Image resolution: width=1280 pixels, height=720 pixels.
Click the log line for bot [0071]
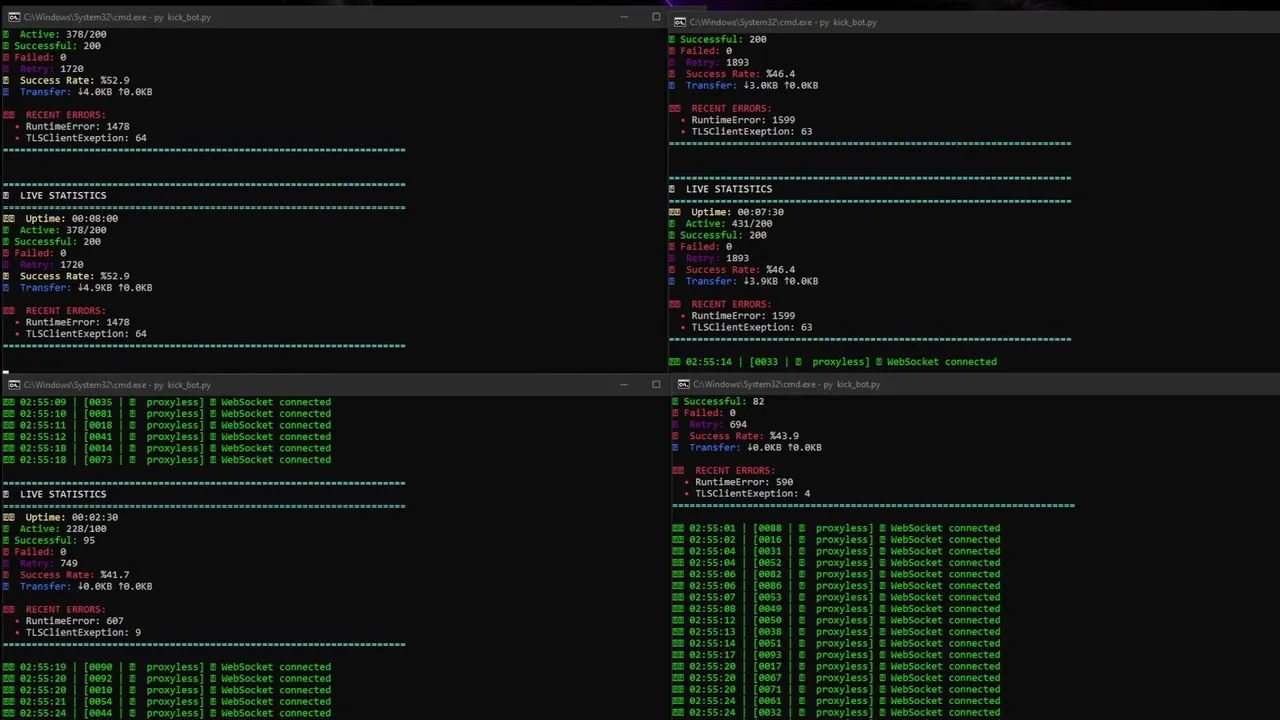836,689
